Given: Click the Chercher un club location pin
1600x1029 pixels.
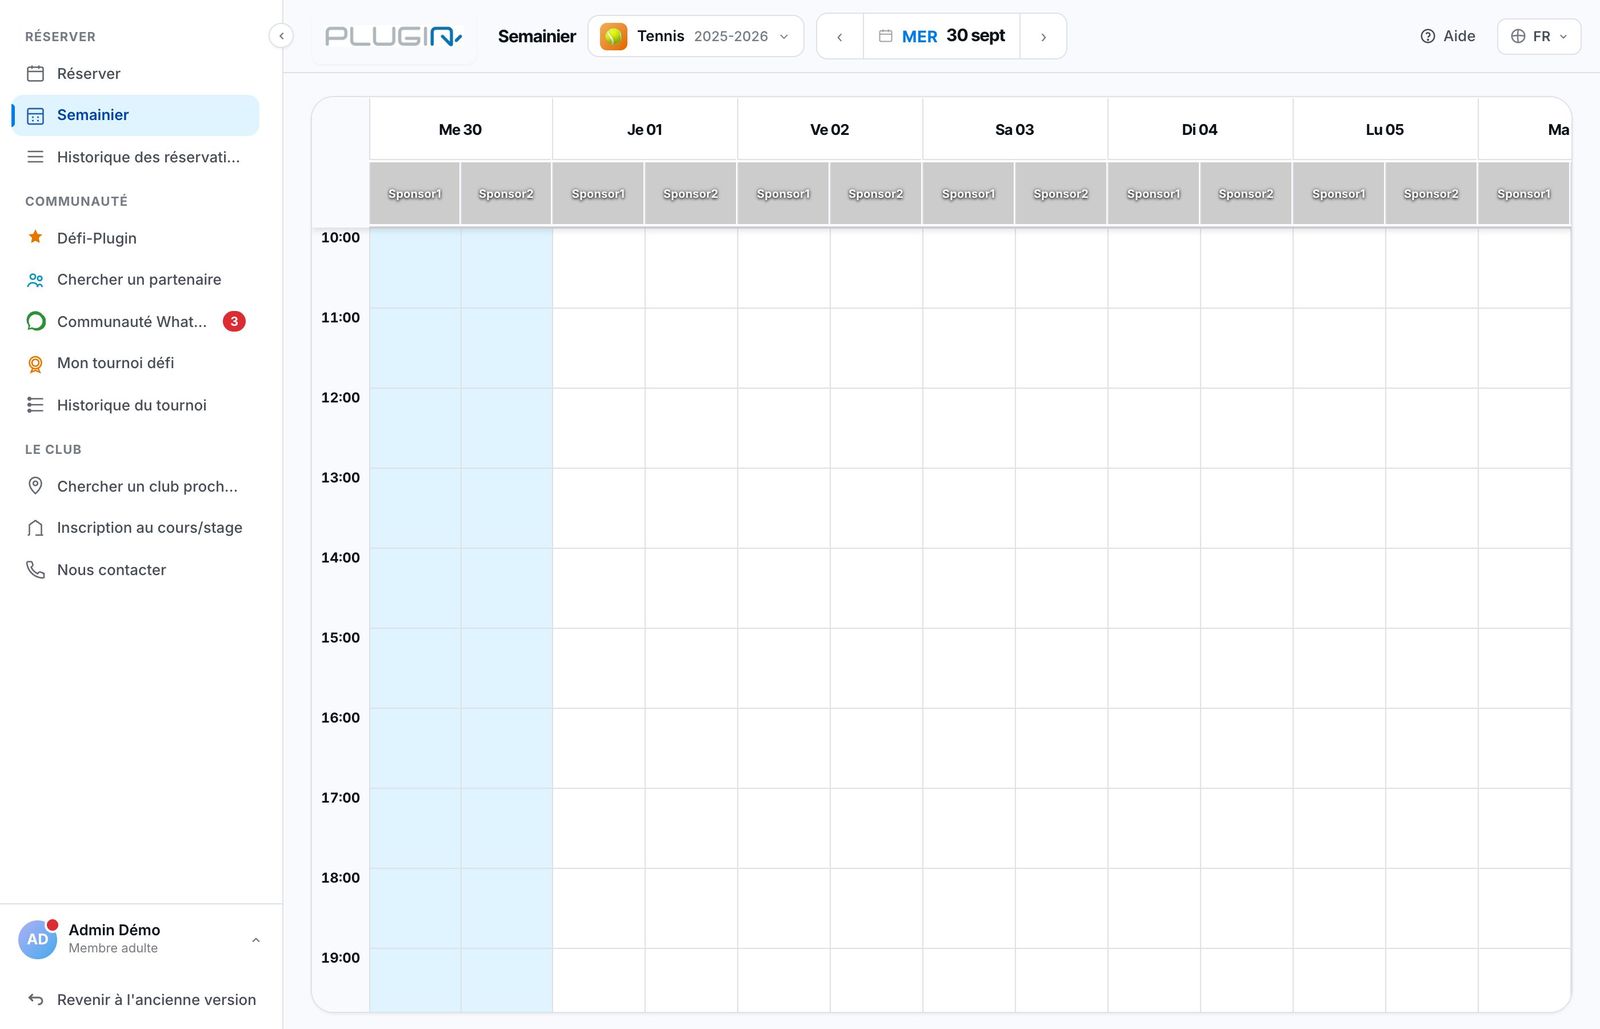Looking at the screenshot, I should click(35, 486).
